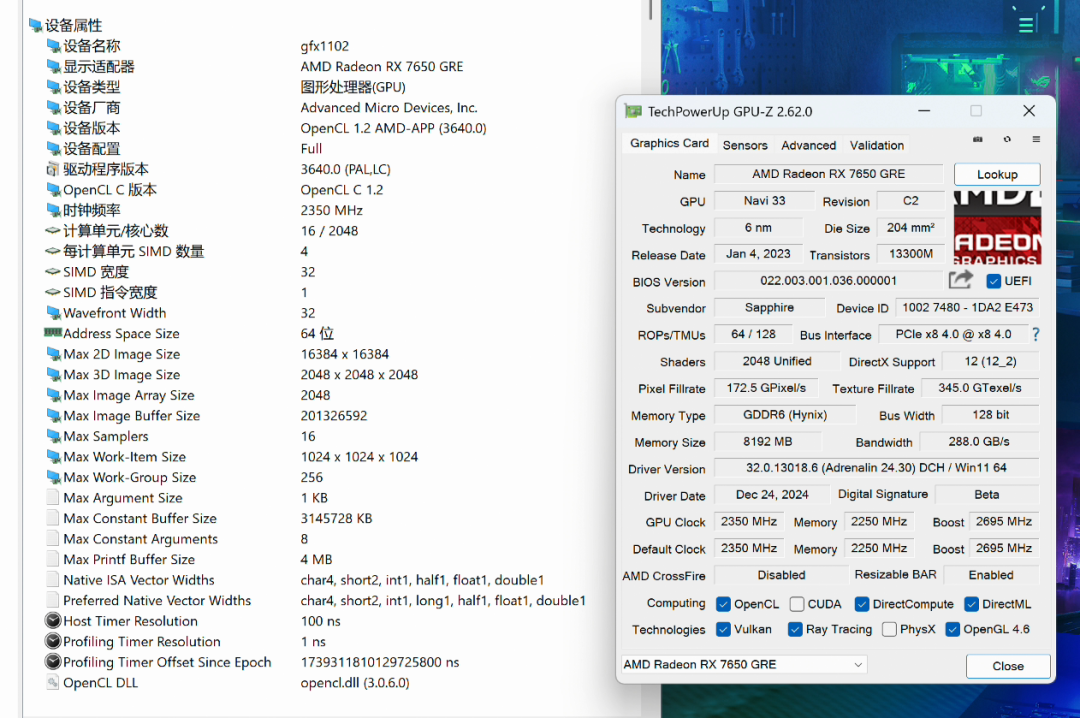Select the Max Work-Group Size row
1080x718 pixels.
click(x=331, y=478)
